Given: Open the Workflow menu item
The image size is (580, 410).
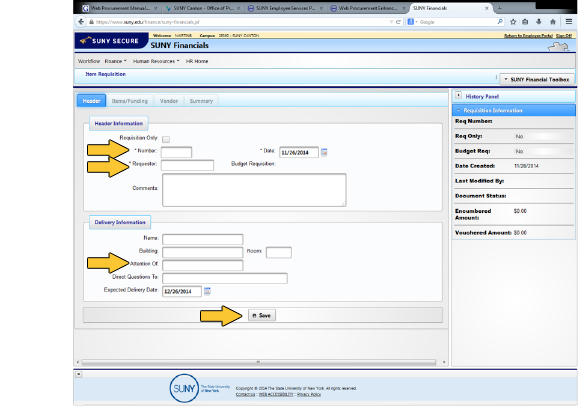Looking at the screenshot, I should click(x=89, y=61).
